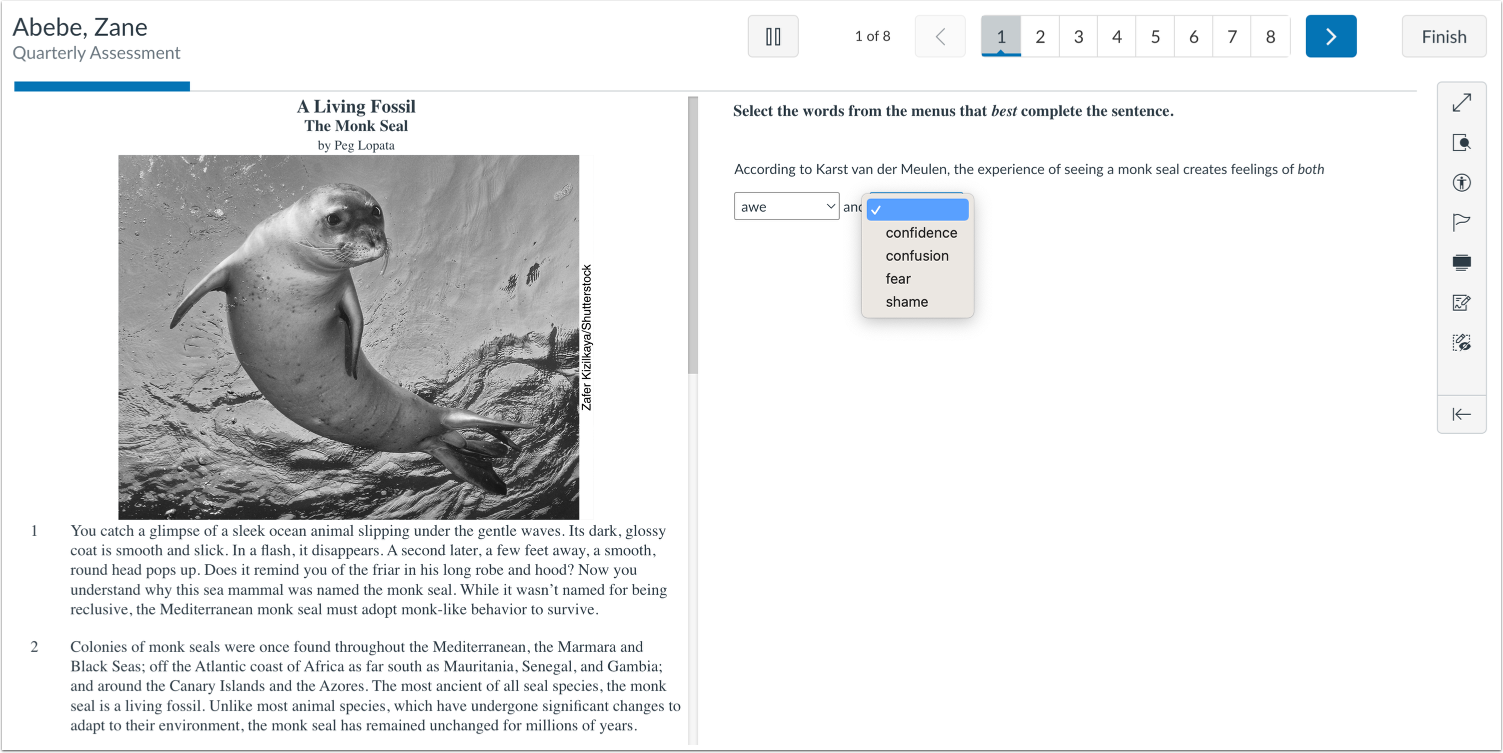Open the notepad annotation tool
The width and height of the screenshot is (1503, 753).
point(1461,302)
